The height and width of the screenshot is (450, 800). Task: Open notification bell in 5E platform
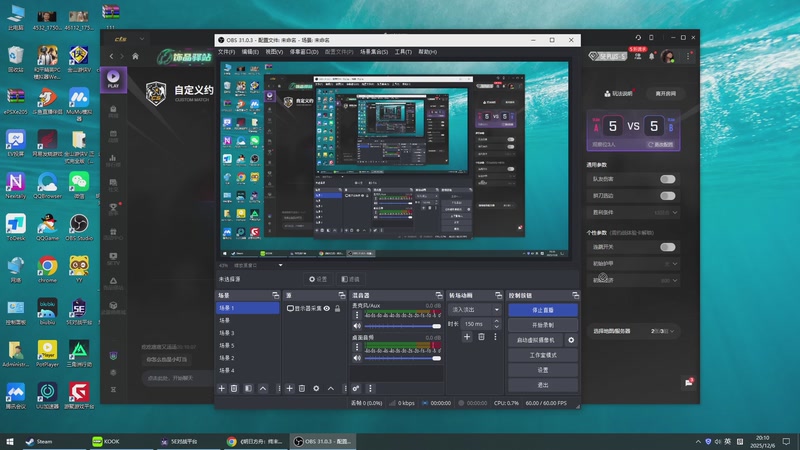click(x=652, y=57)
